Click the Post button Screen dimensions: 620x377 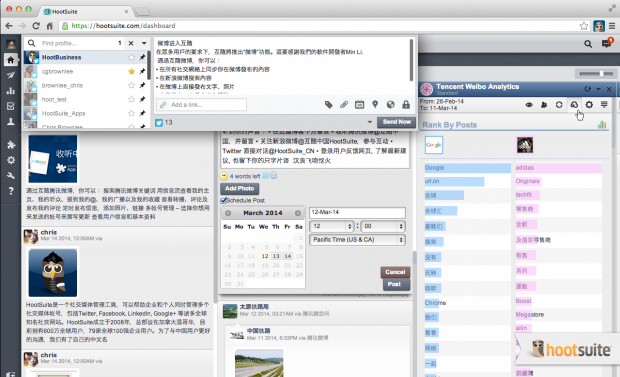point(396,284)
